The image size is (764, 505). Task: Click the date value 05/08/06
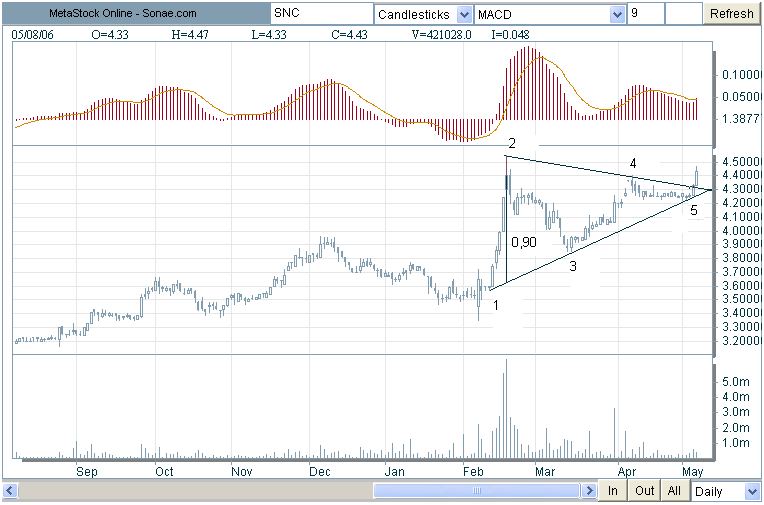pos(32,35)
